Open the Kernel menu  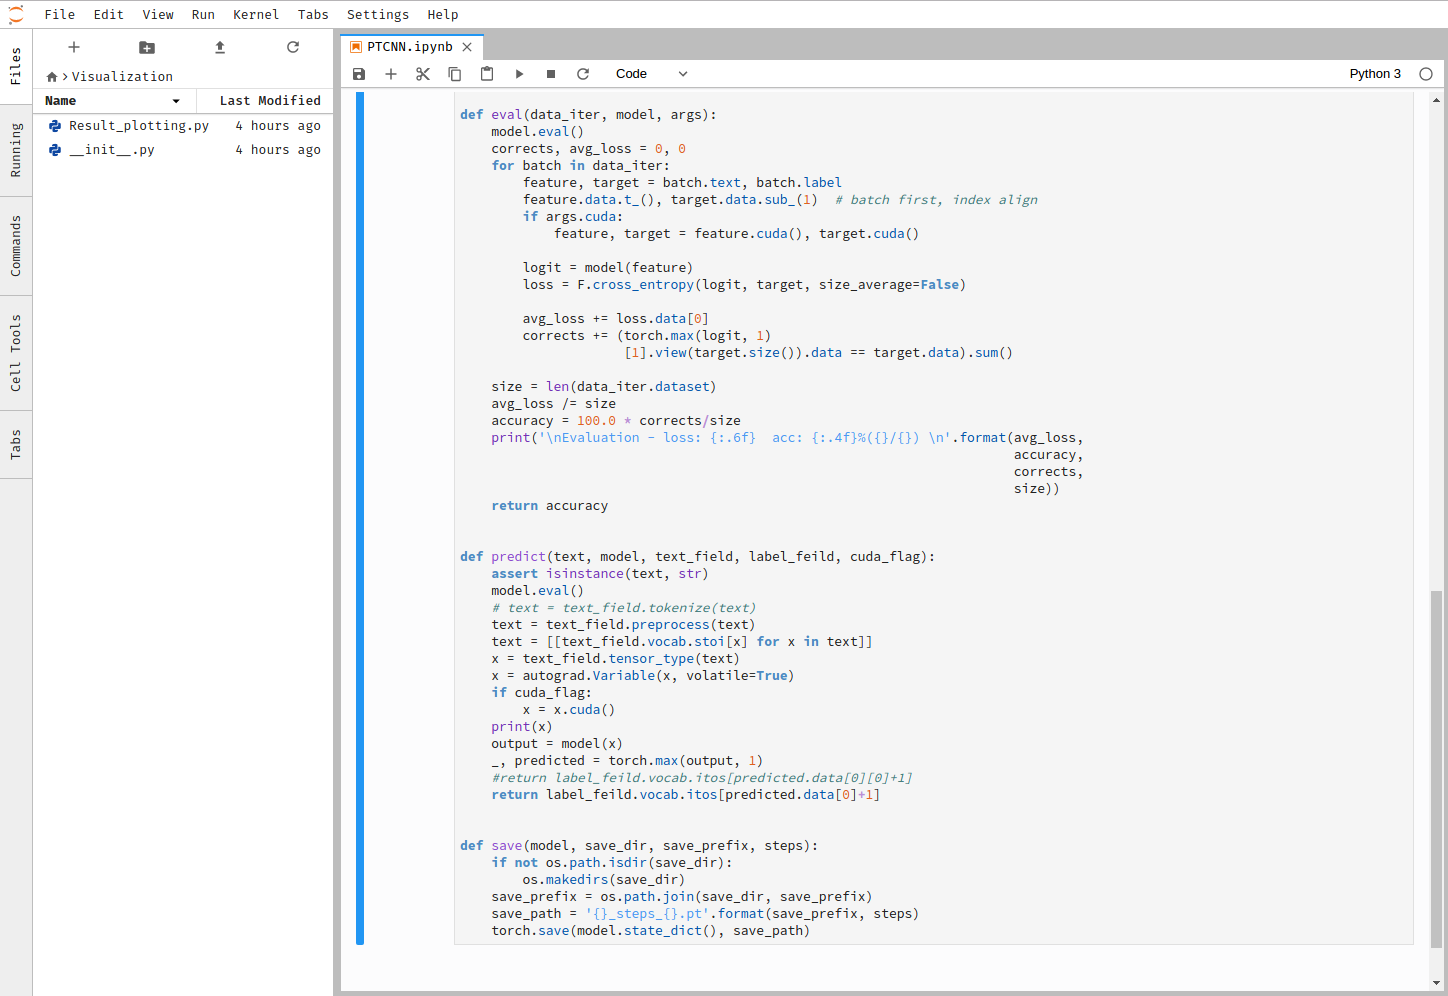pos(256,15)
